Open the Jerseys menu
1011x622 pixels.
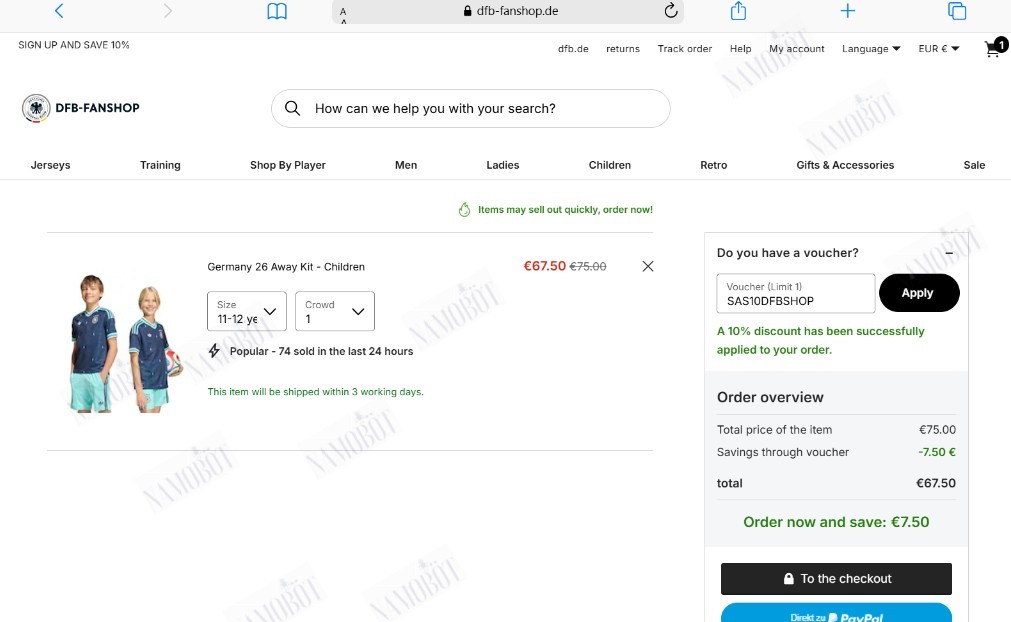tap(50, 165)
